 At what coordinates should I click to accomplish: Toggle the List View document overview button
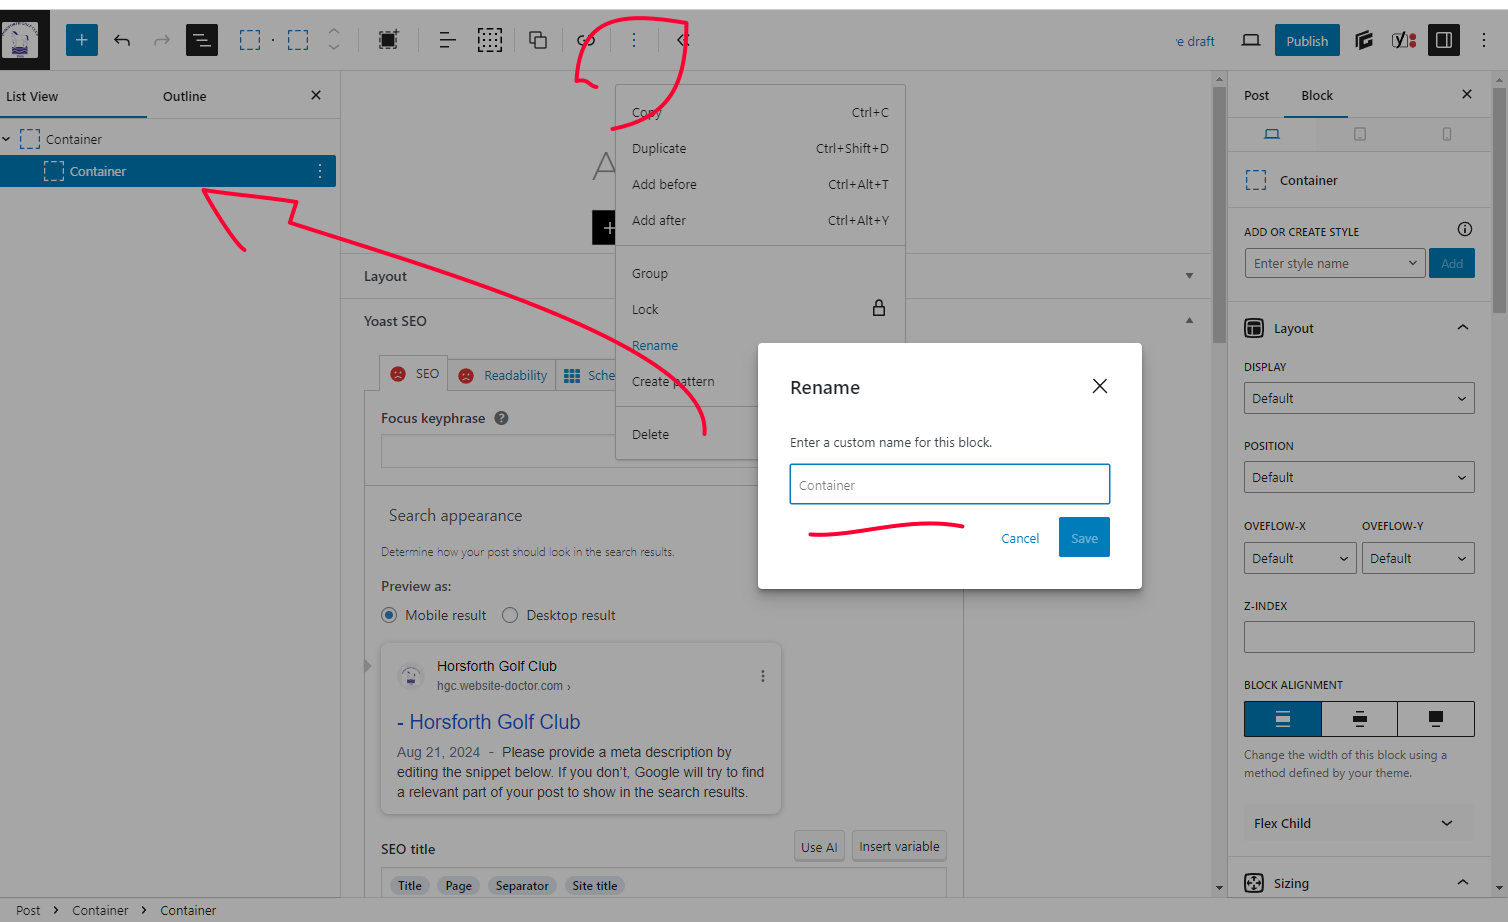tap(202, 40)
